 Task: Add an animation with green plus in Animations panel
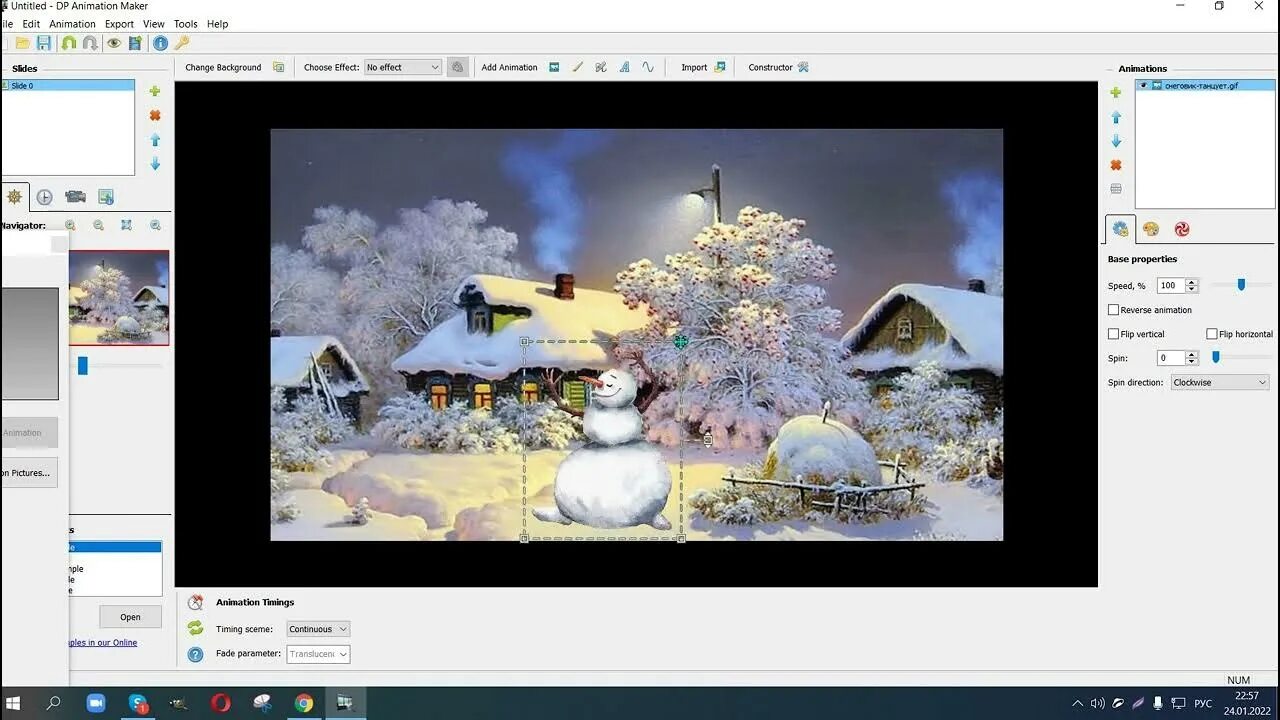click(x=1116, y=92)
